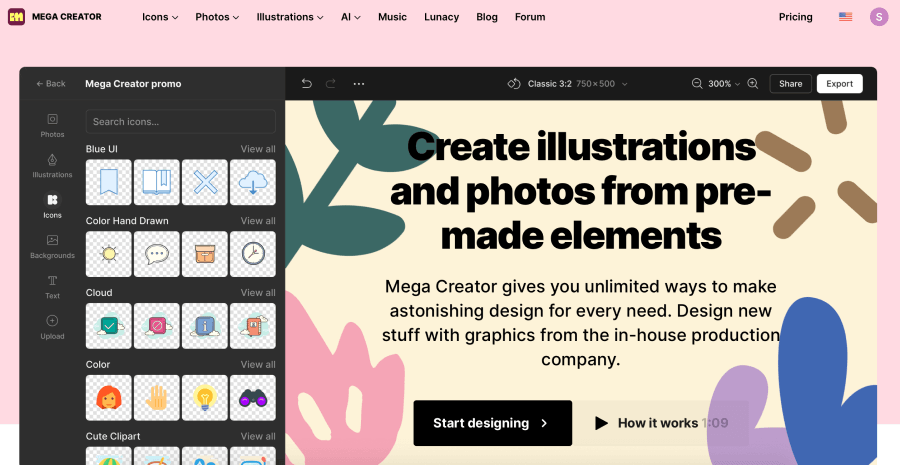The image size is (900, 465).
Task: Zoom in with the plus magnifier
Action: click(x=753, y=84)
